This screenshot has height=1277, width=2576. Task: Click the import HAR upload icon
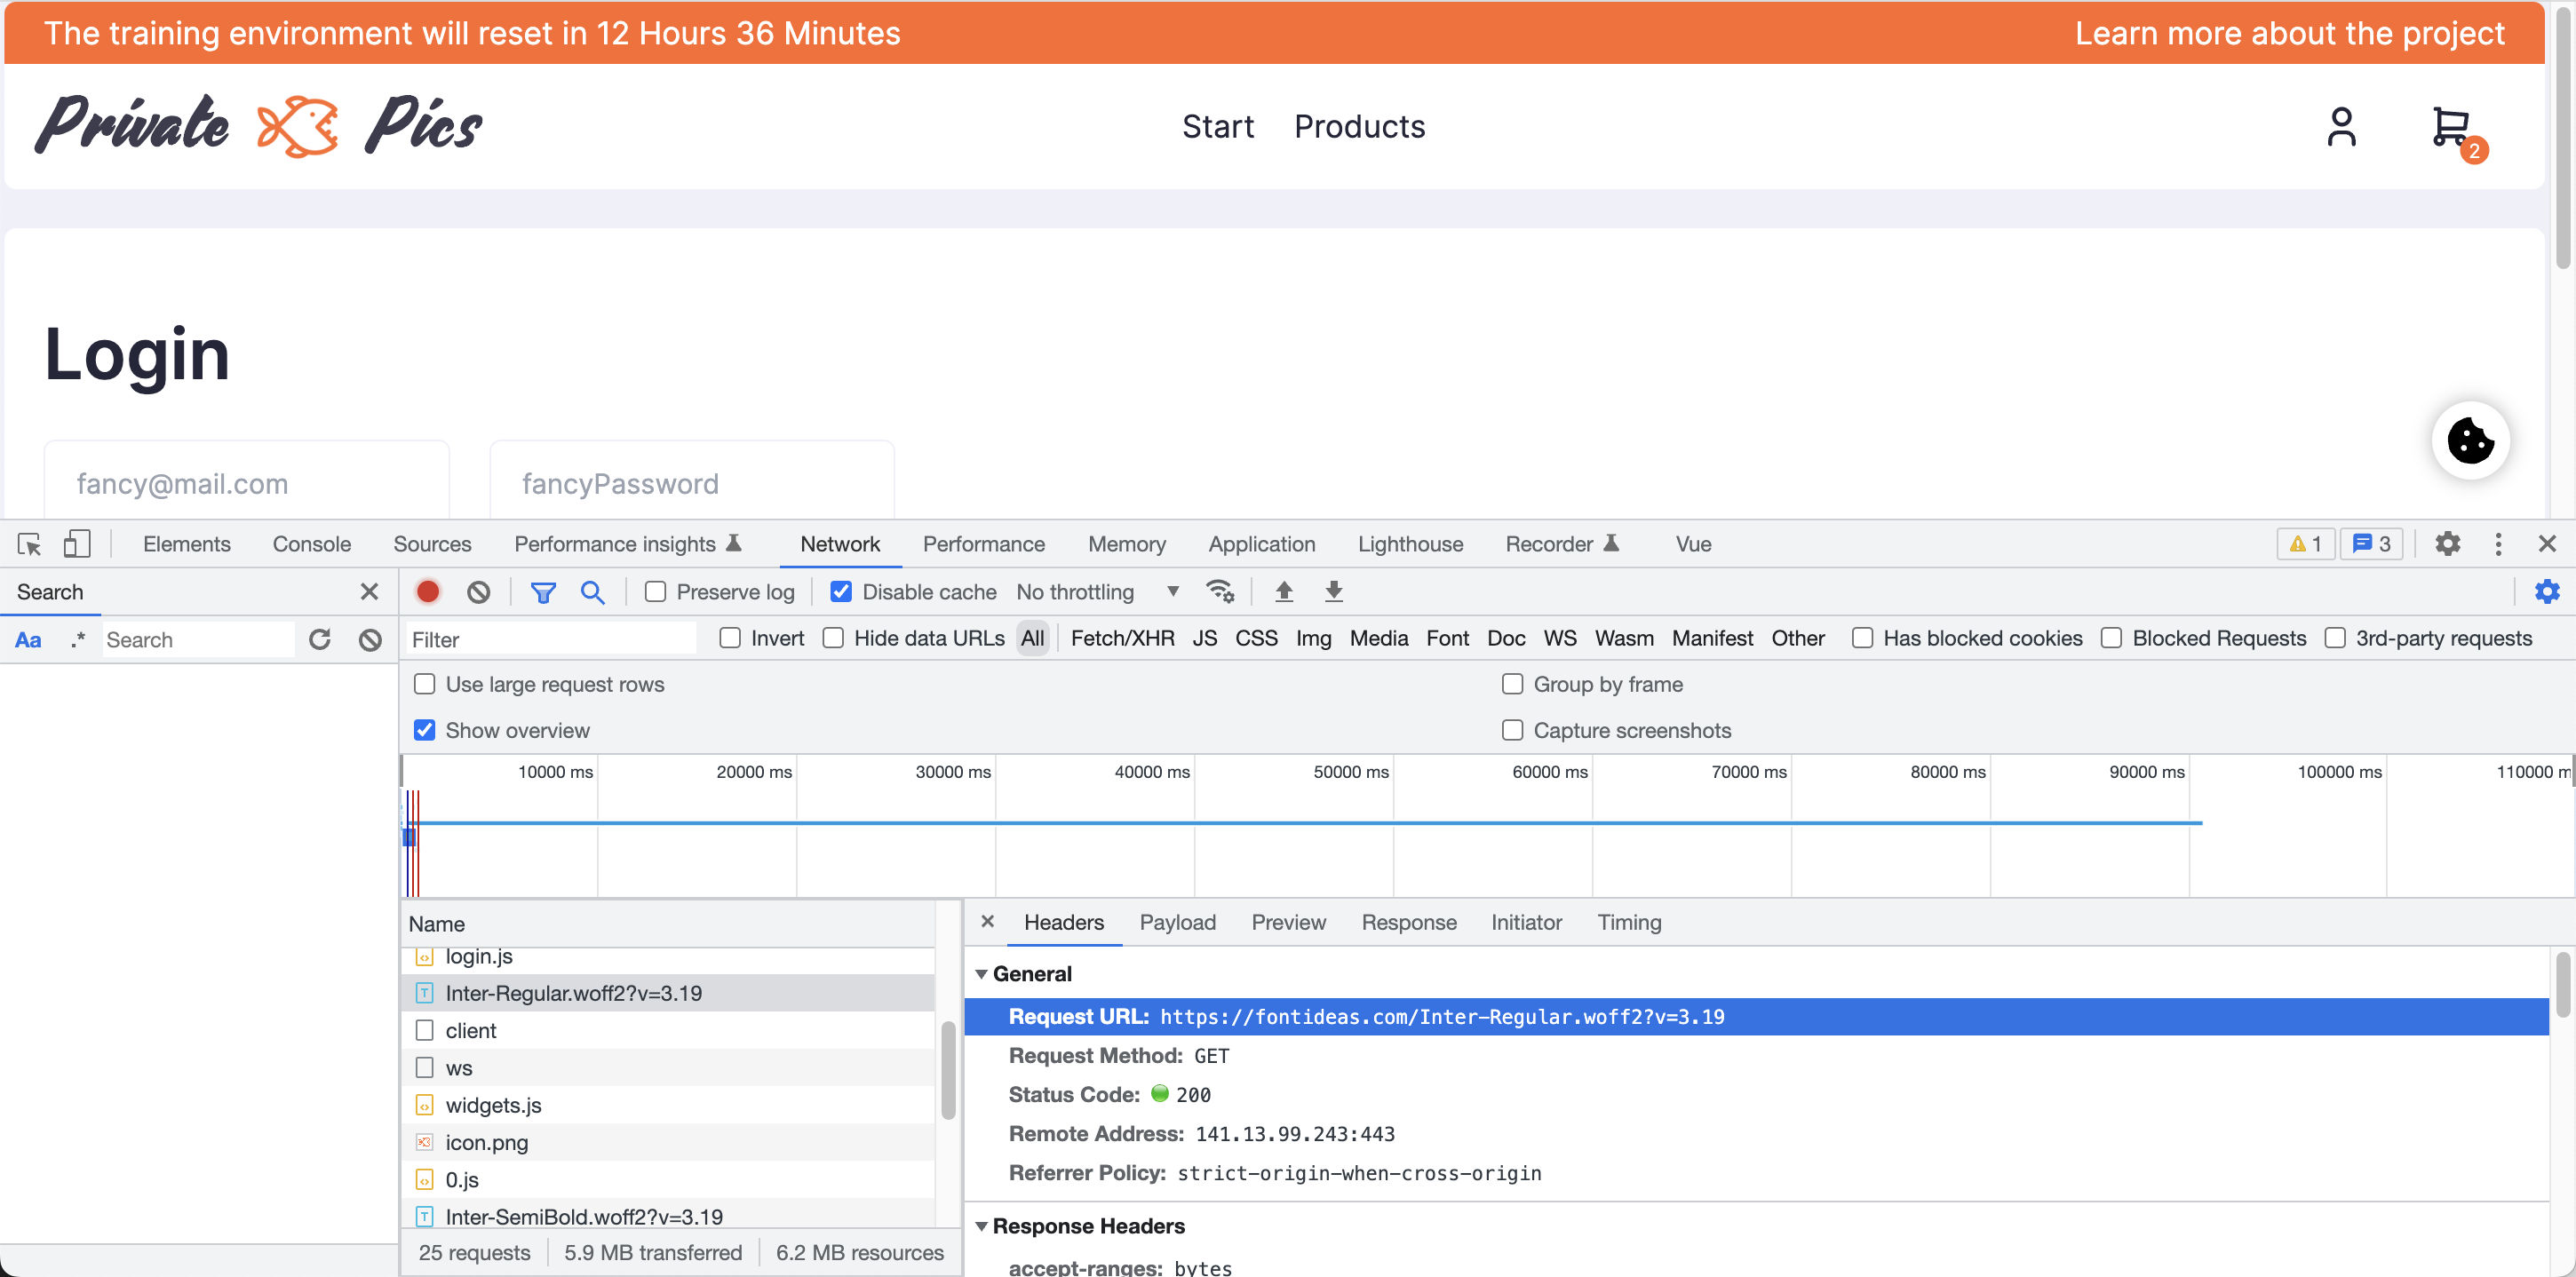pyautogui.click(x=1284, y=591)
